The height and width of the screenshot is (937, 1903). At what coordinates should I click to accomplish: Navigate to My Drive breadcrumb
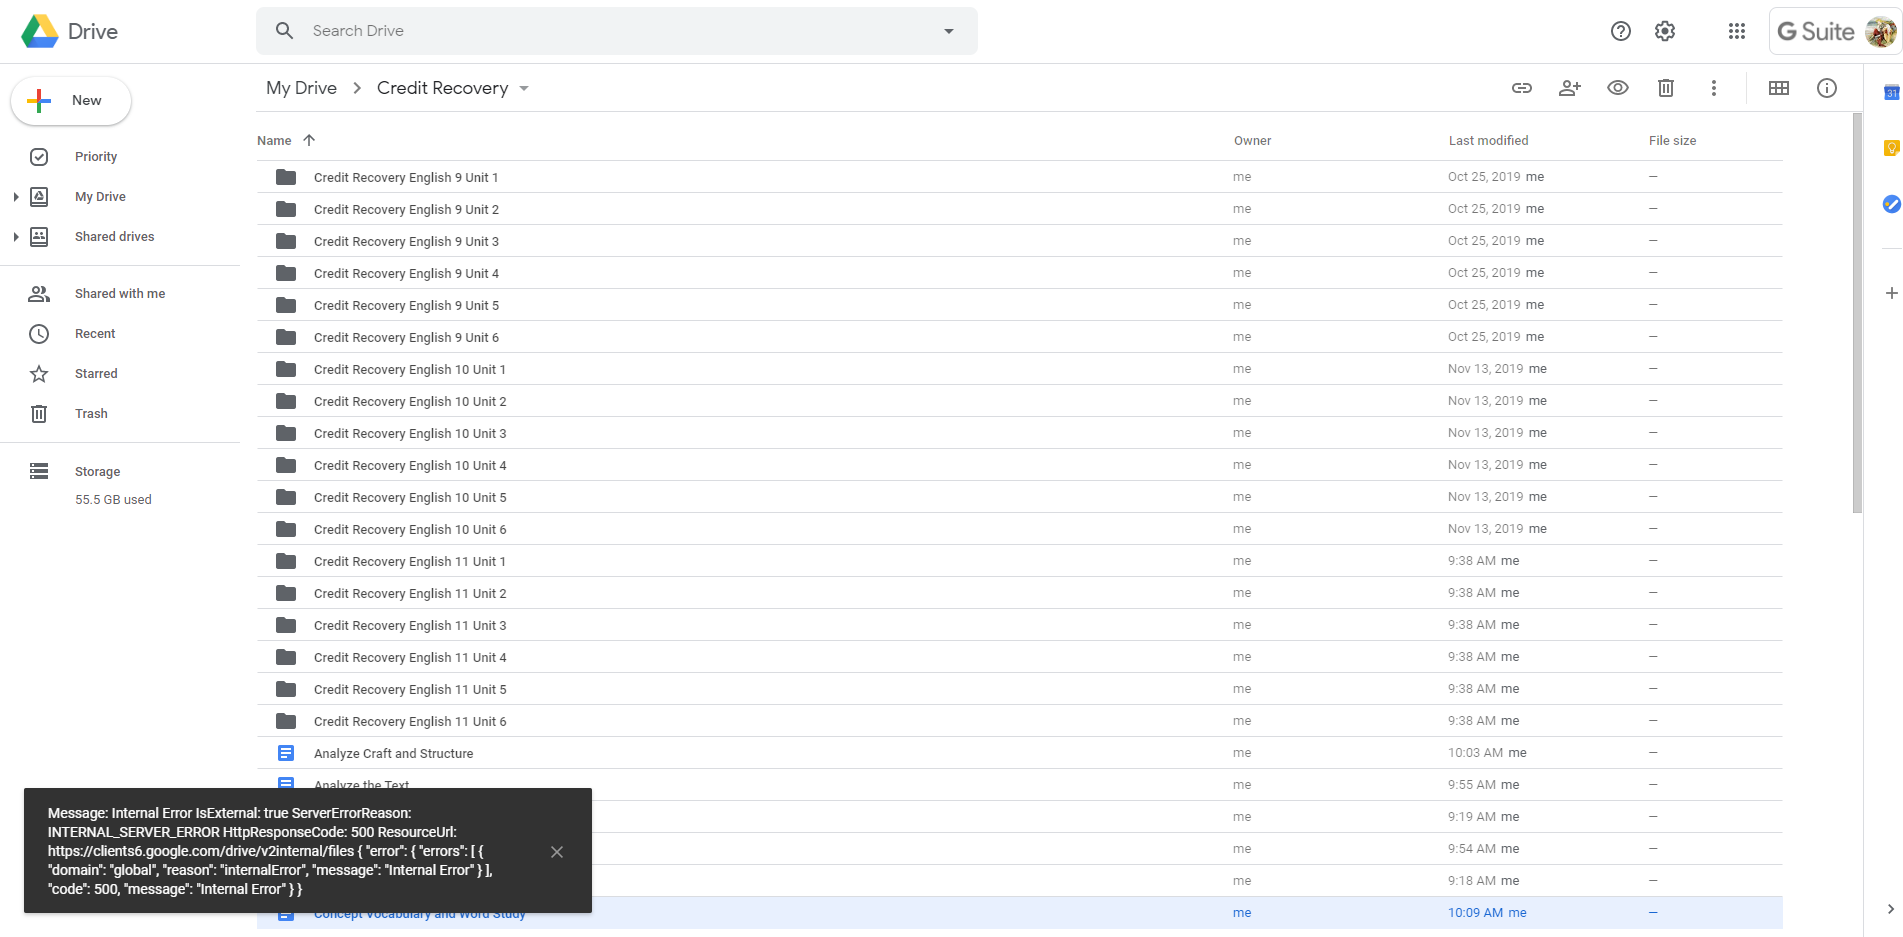301,88
